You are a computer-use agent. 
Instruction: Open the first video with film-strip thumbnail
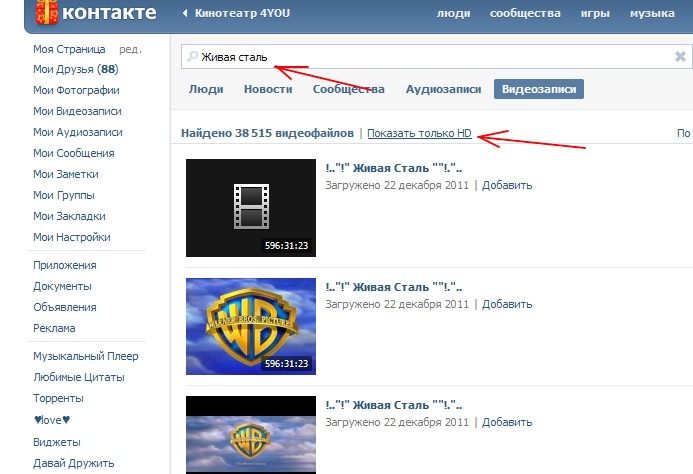coord(251,208)
